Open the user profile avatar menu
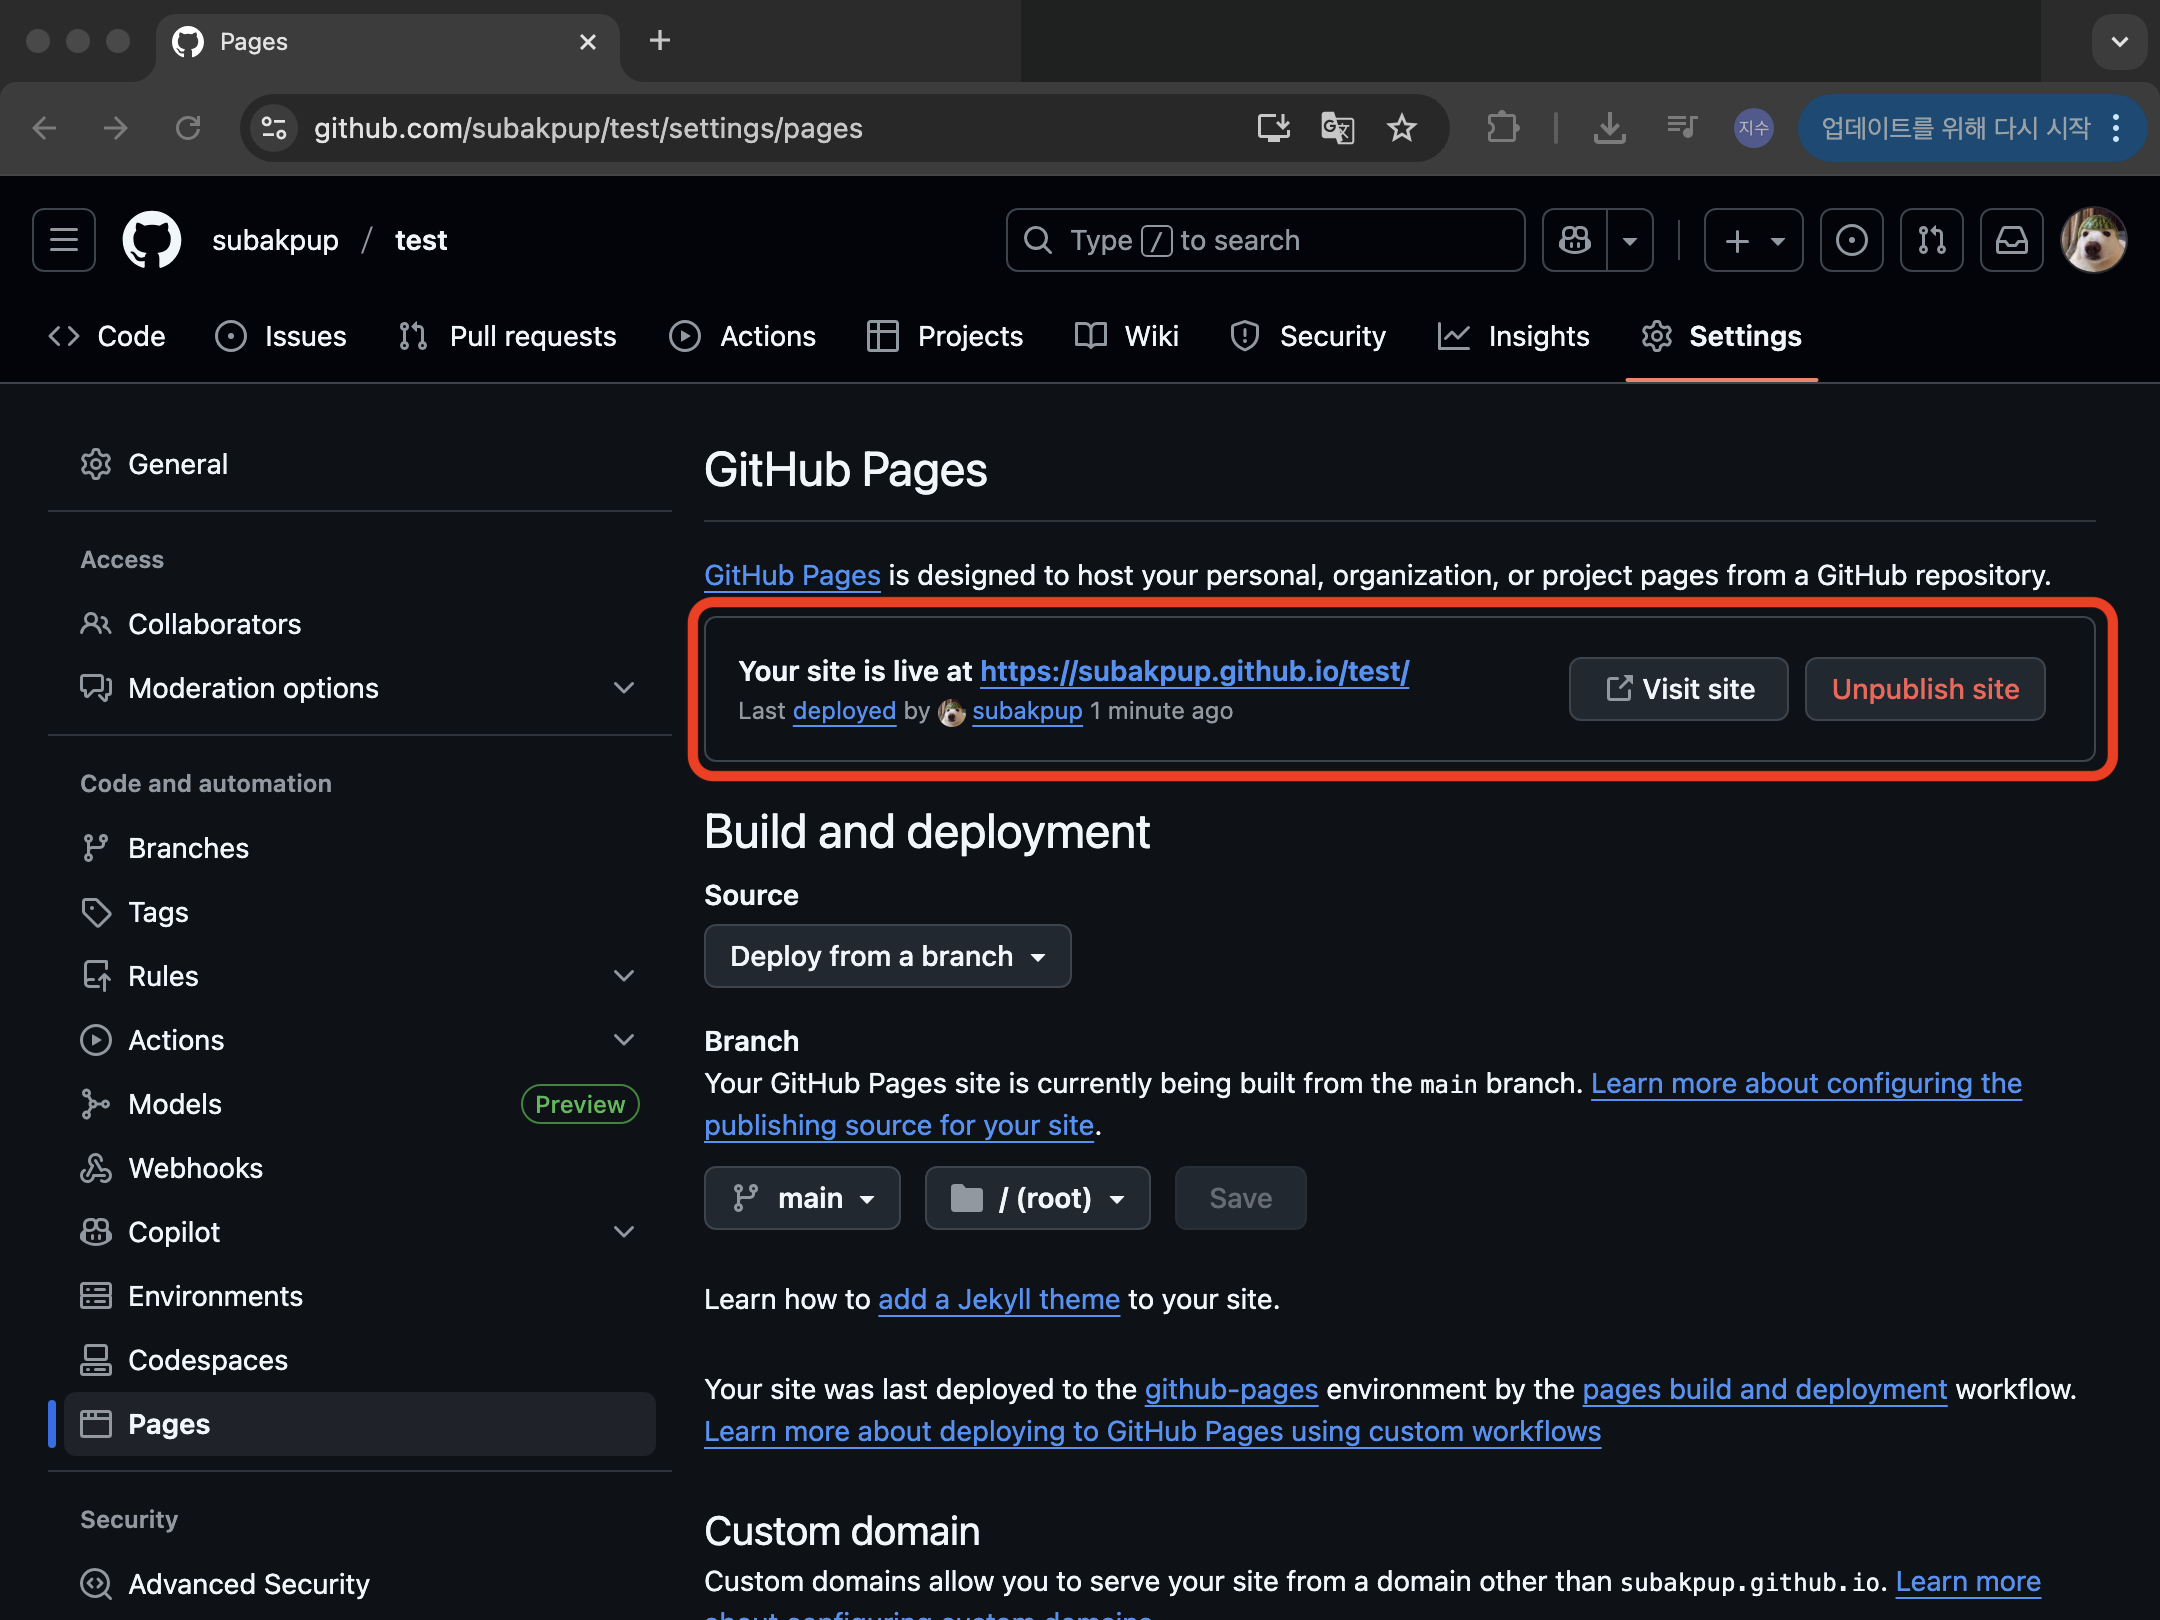Image resolution: width=2160 pixels, height=1620 pixels. [x=2093, y=240]
